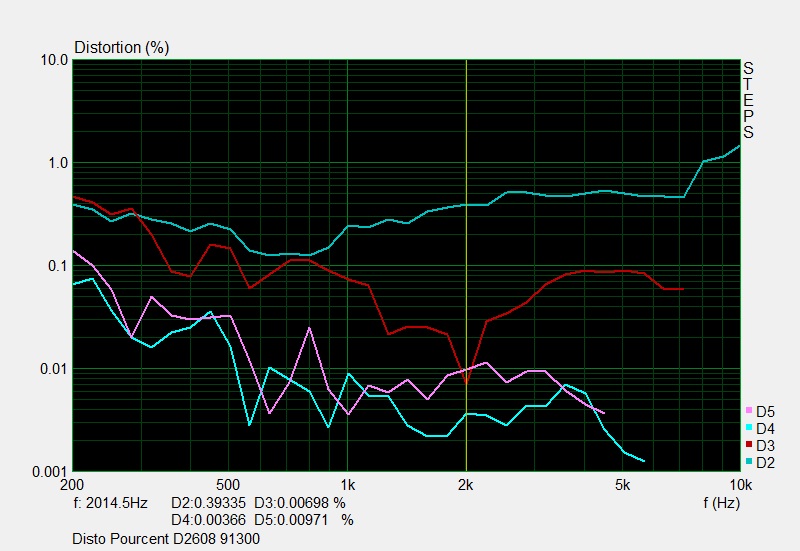Screen dimensions: 800x551
Task: Click the 10.0 value on the Y axis
Action: [x=53, y=60]
